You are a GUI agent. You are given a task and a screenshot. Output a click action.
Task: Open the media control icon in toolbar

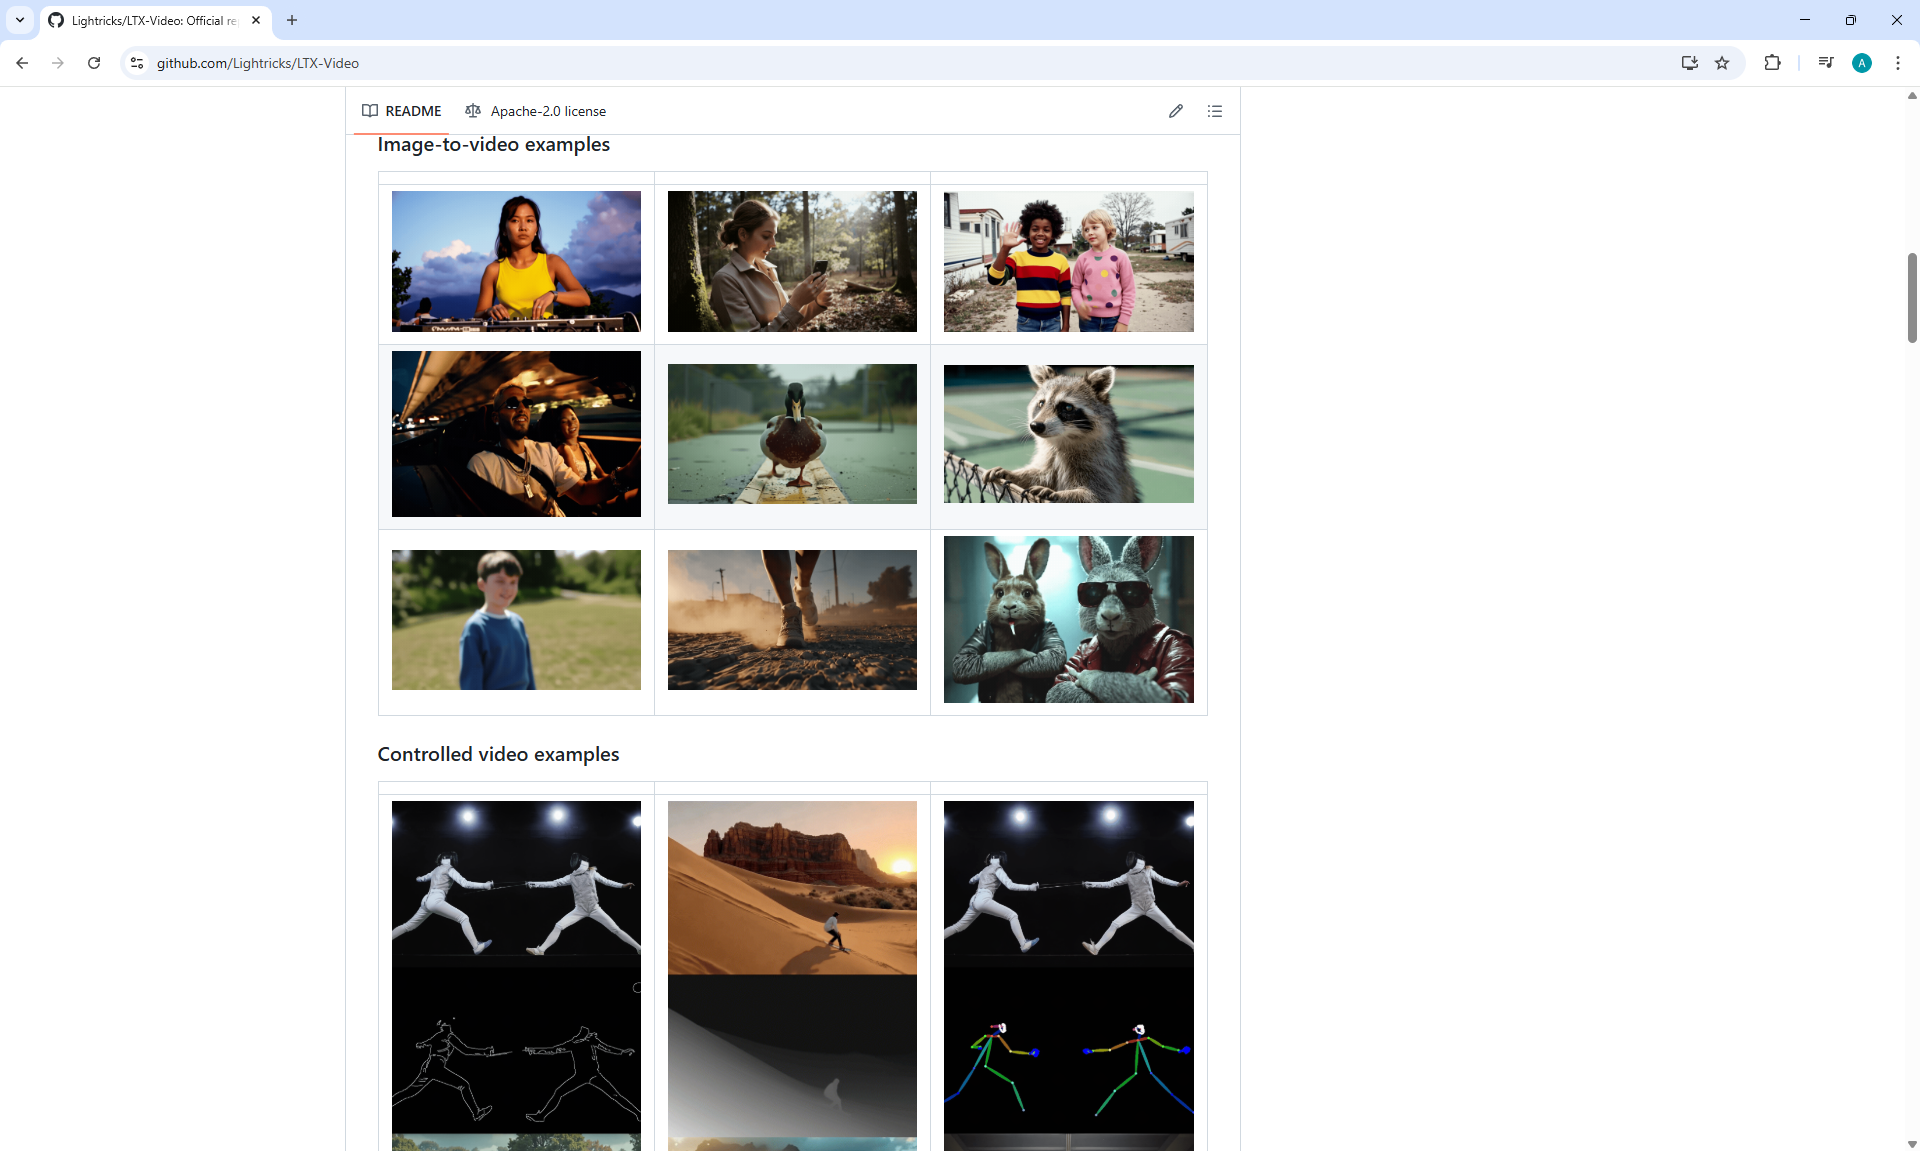[1826, 63]
